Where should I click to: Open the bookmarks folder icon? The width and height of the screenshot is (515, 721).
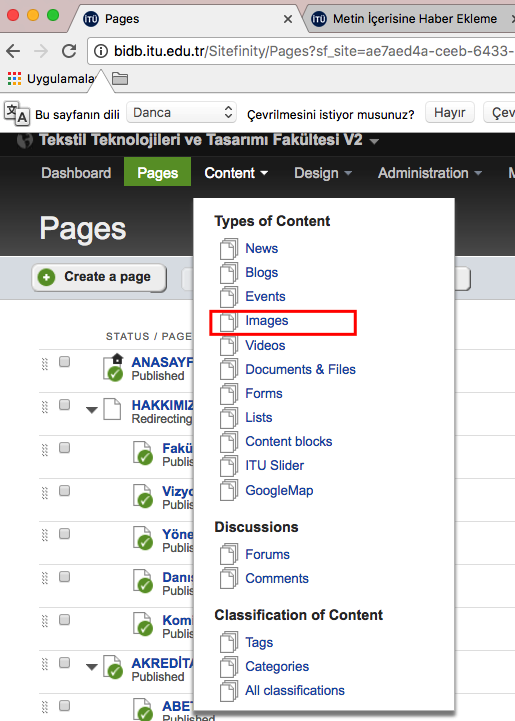(120, 79)
